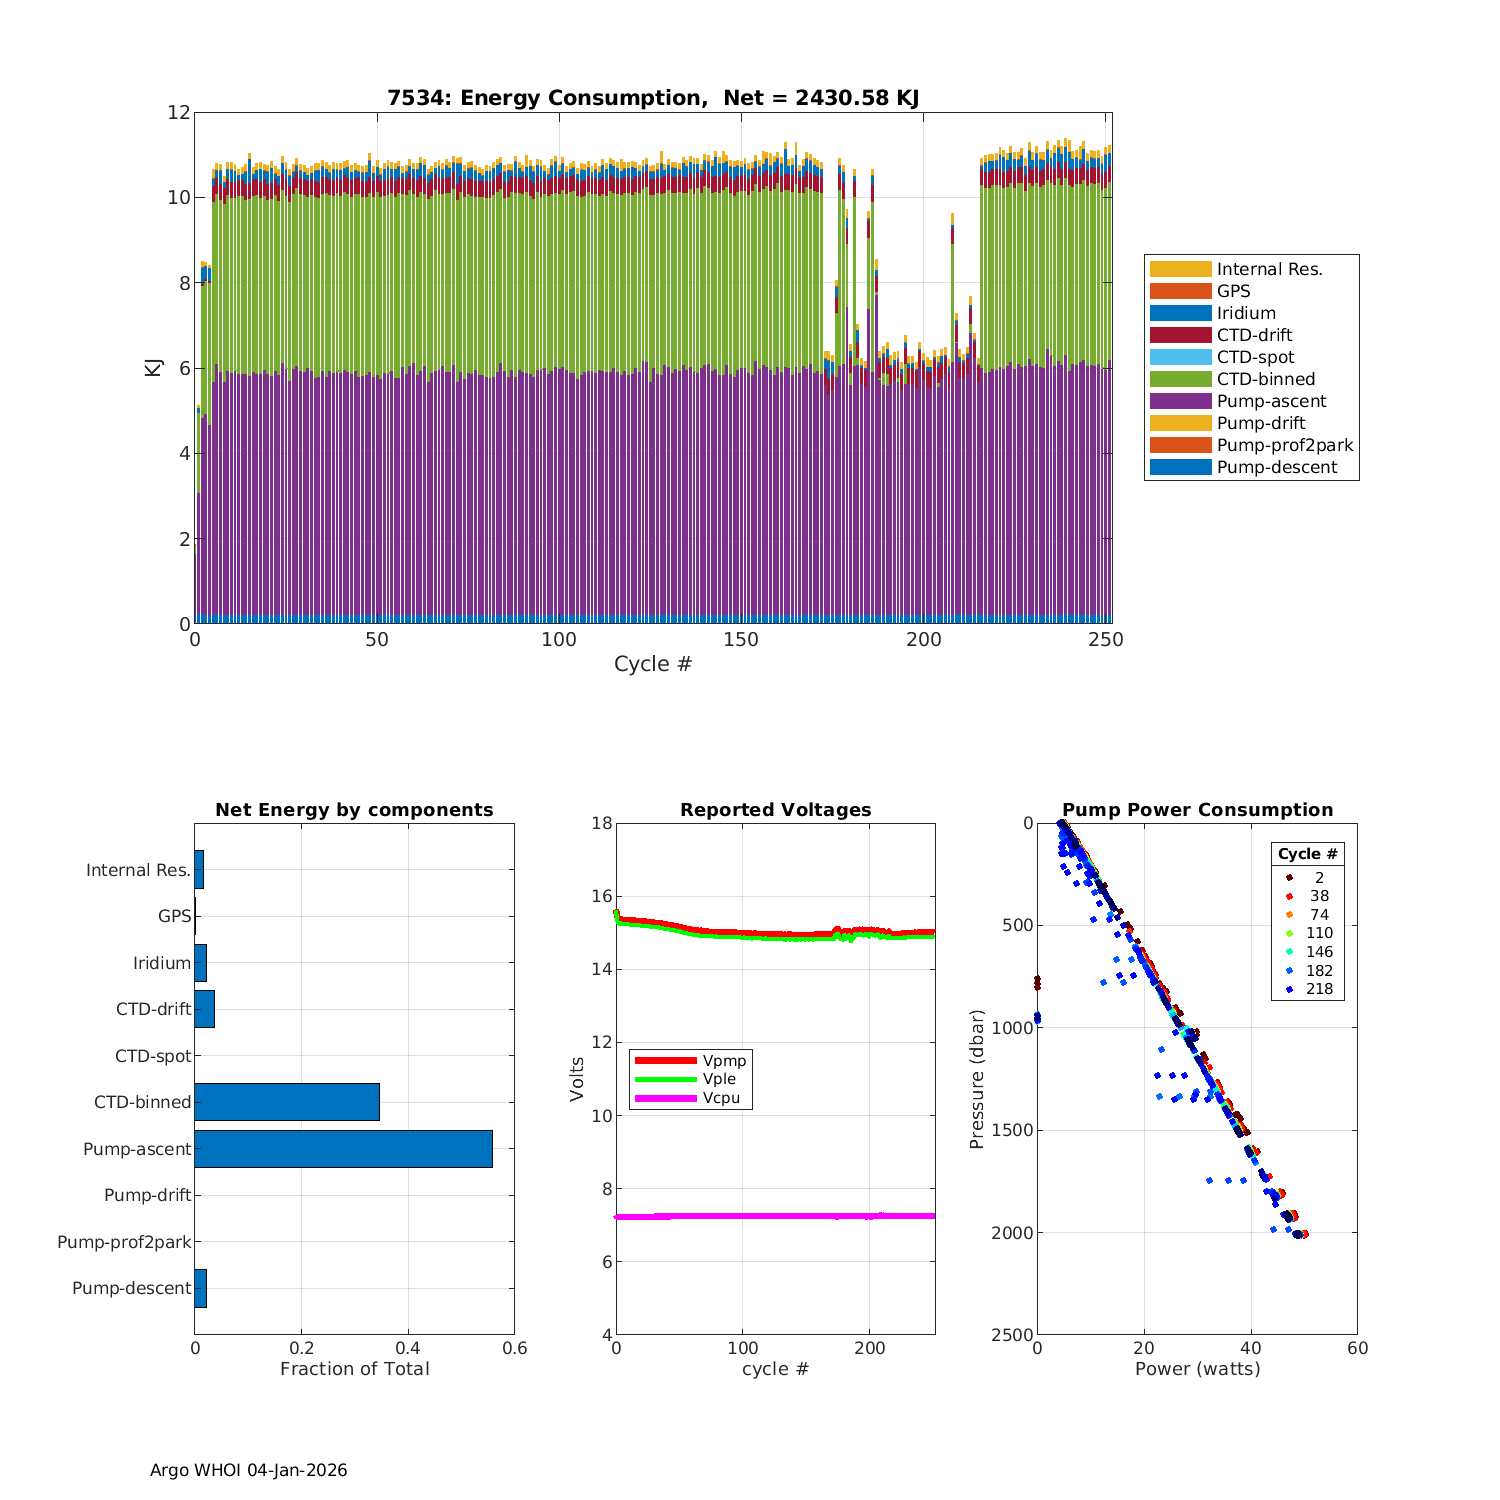Click the Internal Res. legend color swatch
The height and width of the screenshot is (1500, 1500).
pos(1180,269)
